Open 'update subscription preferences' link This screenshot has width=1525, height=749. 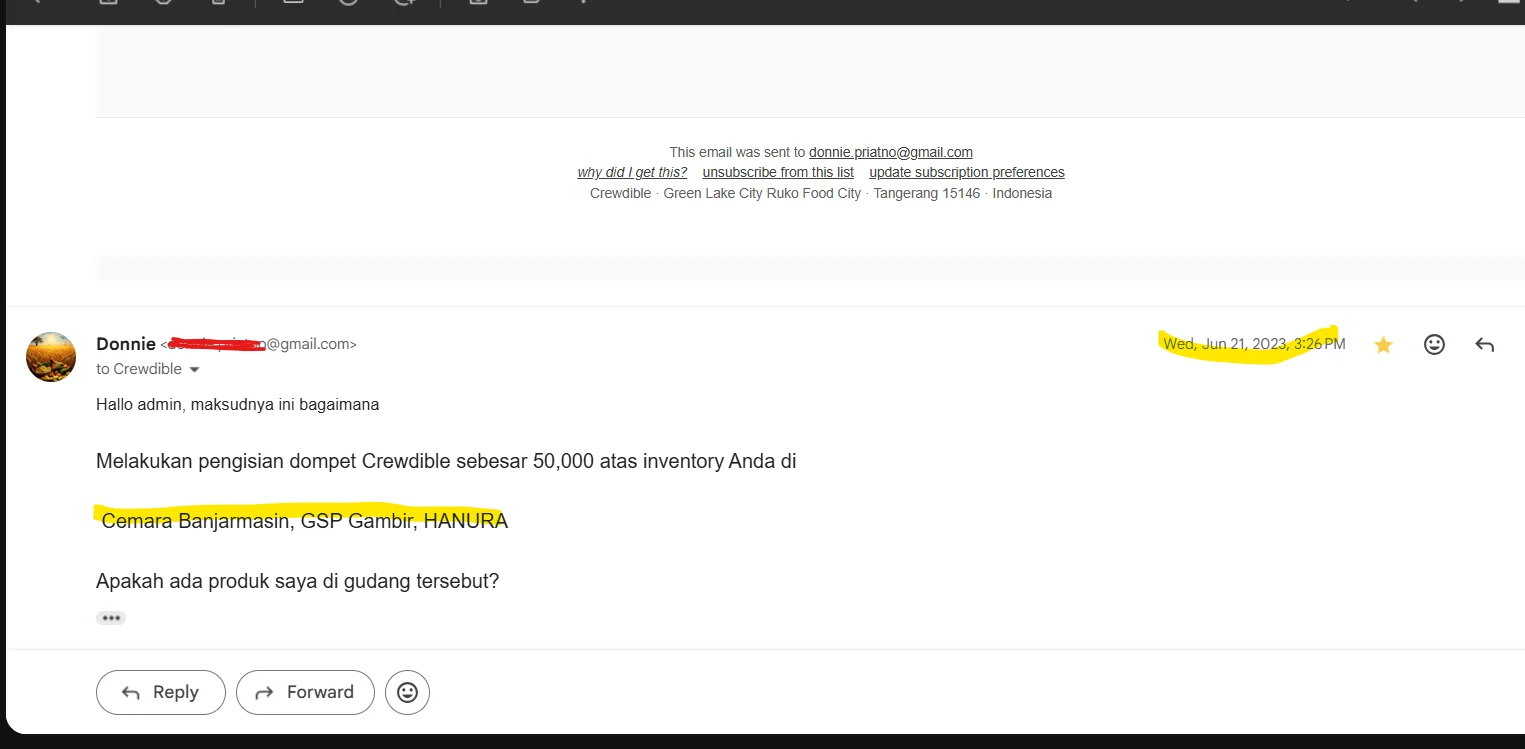(x=967, y=172)
